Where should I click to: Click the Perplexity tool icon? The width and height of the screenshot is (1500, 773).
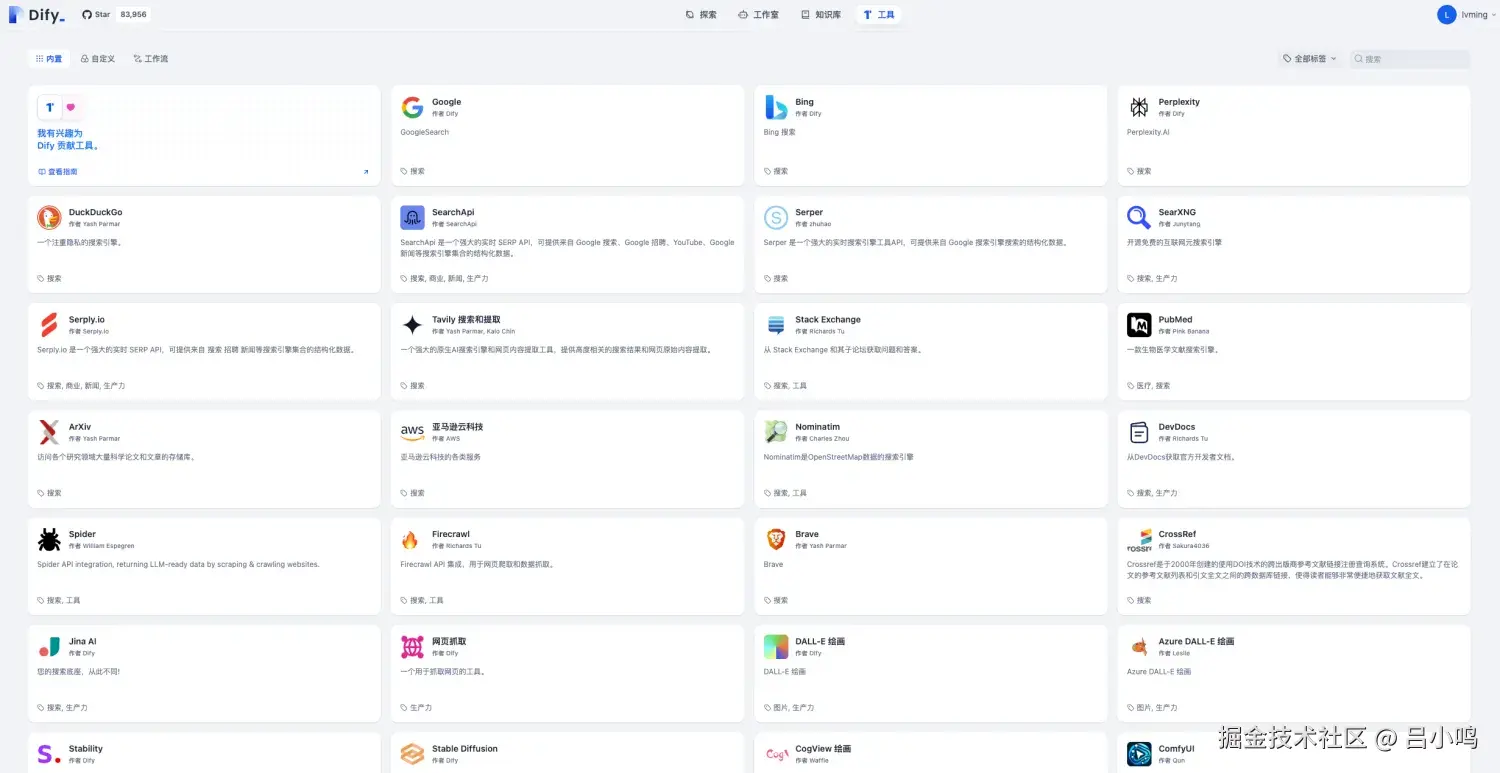1139,107
